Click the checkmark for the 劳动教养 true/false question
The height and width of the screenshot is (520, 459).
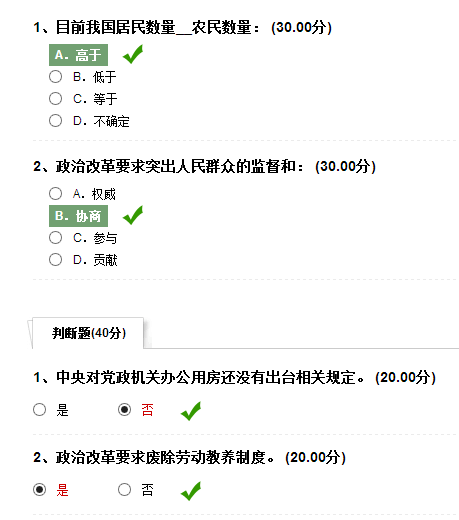(x=191, y=491)
